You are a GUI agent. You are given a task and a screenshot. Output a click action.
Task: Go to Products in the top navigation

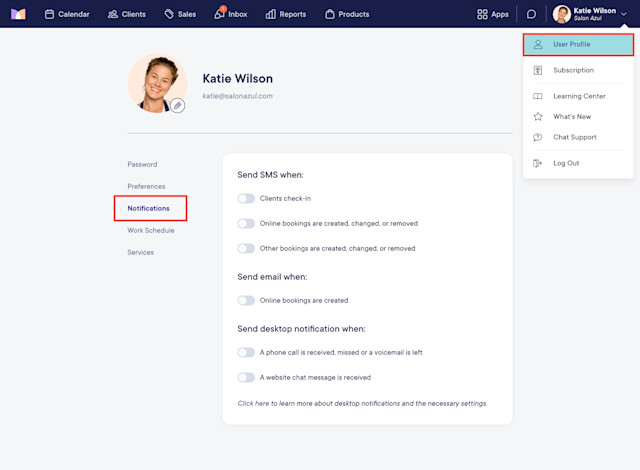347,14
